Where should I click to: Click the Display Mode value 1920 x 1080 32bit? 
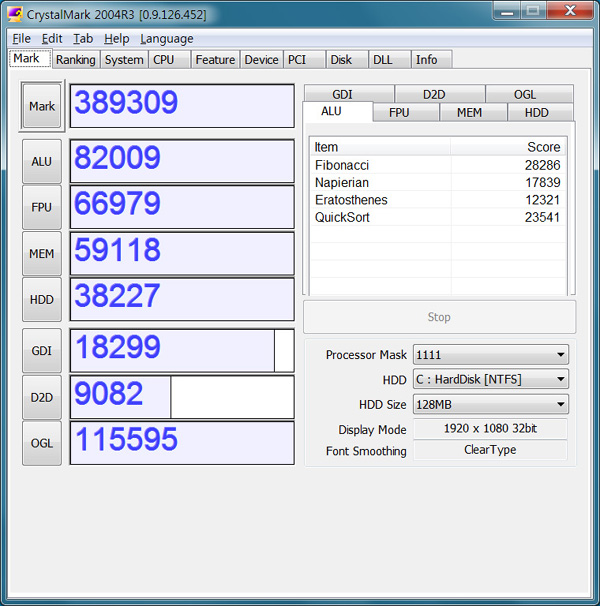coord(490,429)
